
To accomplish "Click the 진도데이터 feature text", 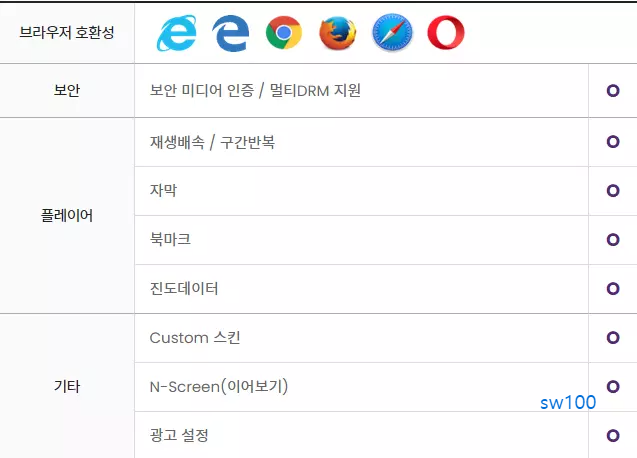I will point(184,289).
